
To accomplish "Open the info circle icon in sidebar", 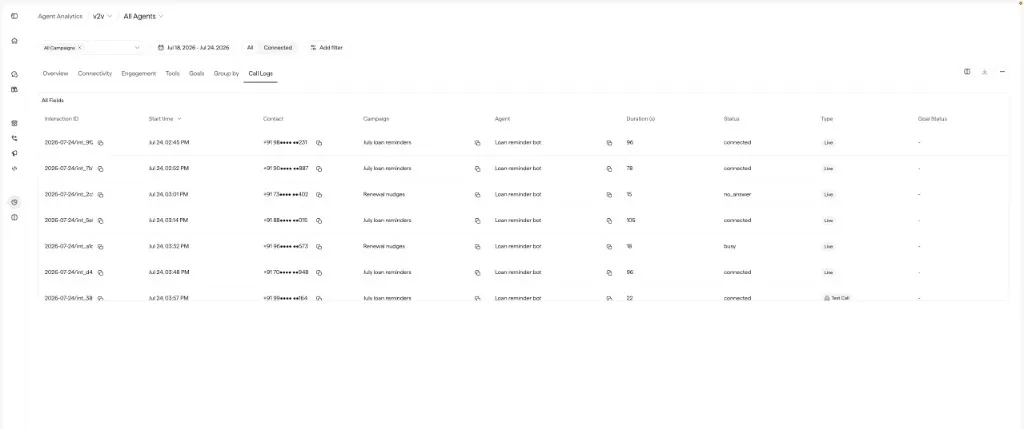I will pos(14,217).
